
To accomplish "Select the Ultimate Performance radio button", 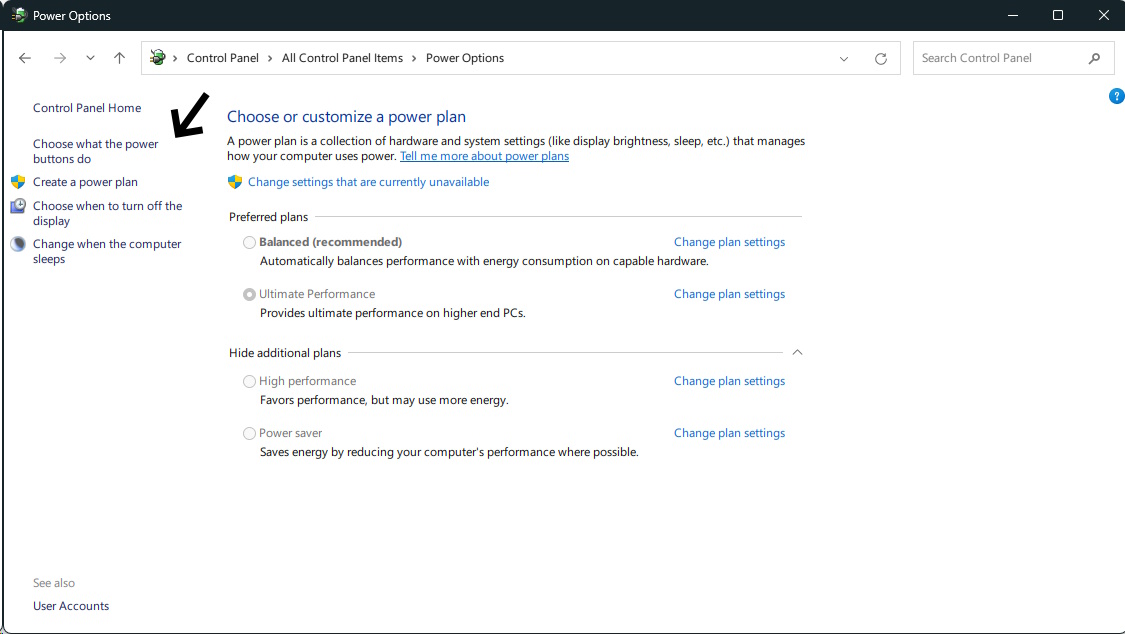I will click(x=250, y=294).
